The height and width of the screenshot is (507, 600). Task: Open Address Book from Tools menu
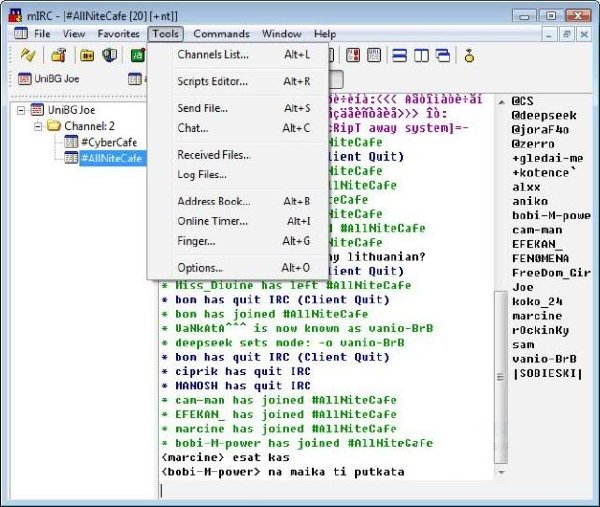point(238,202)
